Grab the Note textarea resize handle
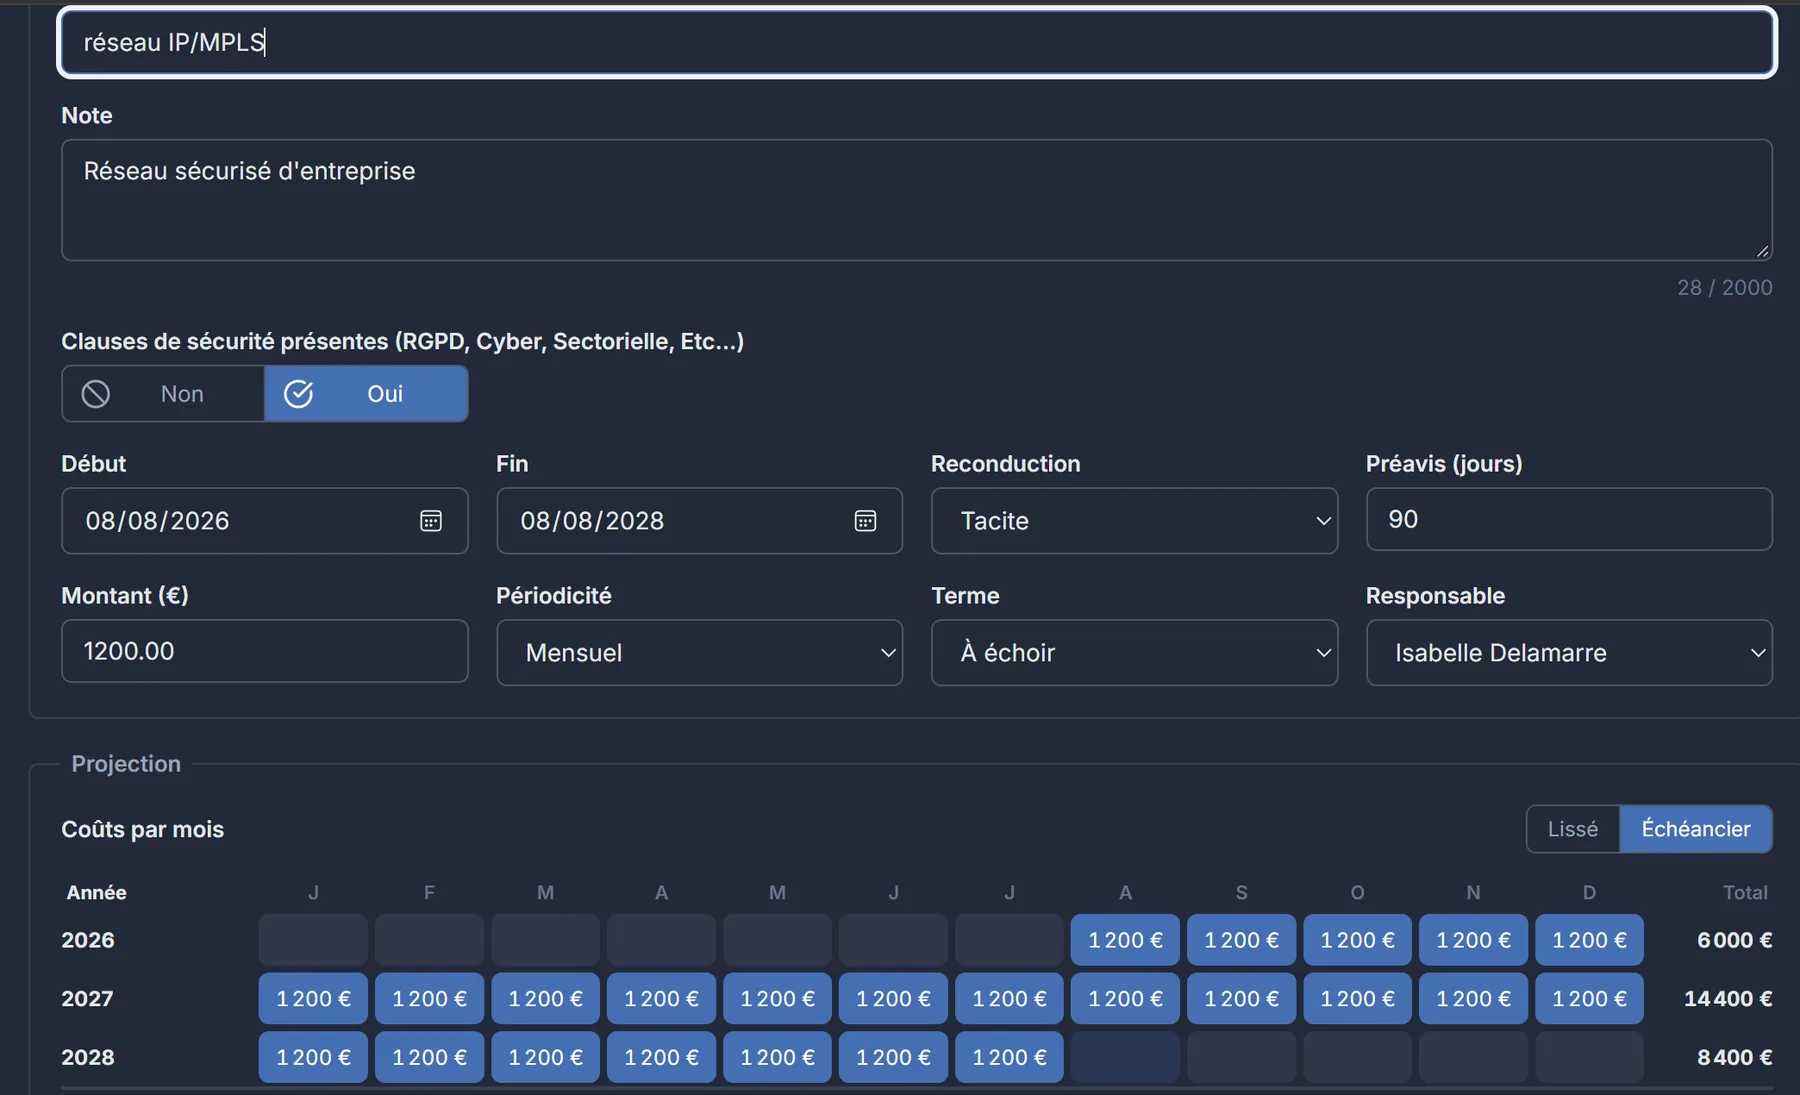The height and width of the screenshot is (1095, 1800). pyautogui.click(x=1763, y=251)
